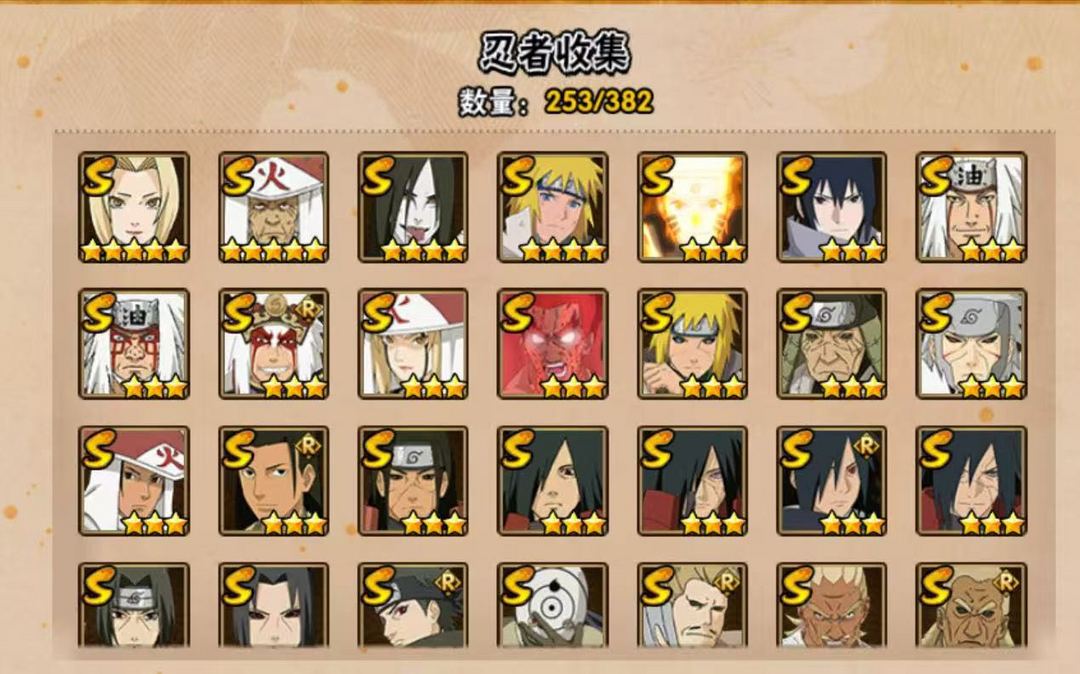Choose the blonde Tsunade Hokage hat card
This screenshot has height=674, width=1080.
[413, 344]
